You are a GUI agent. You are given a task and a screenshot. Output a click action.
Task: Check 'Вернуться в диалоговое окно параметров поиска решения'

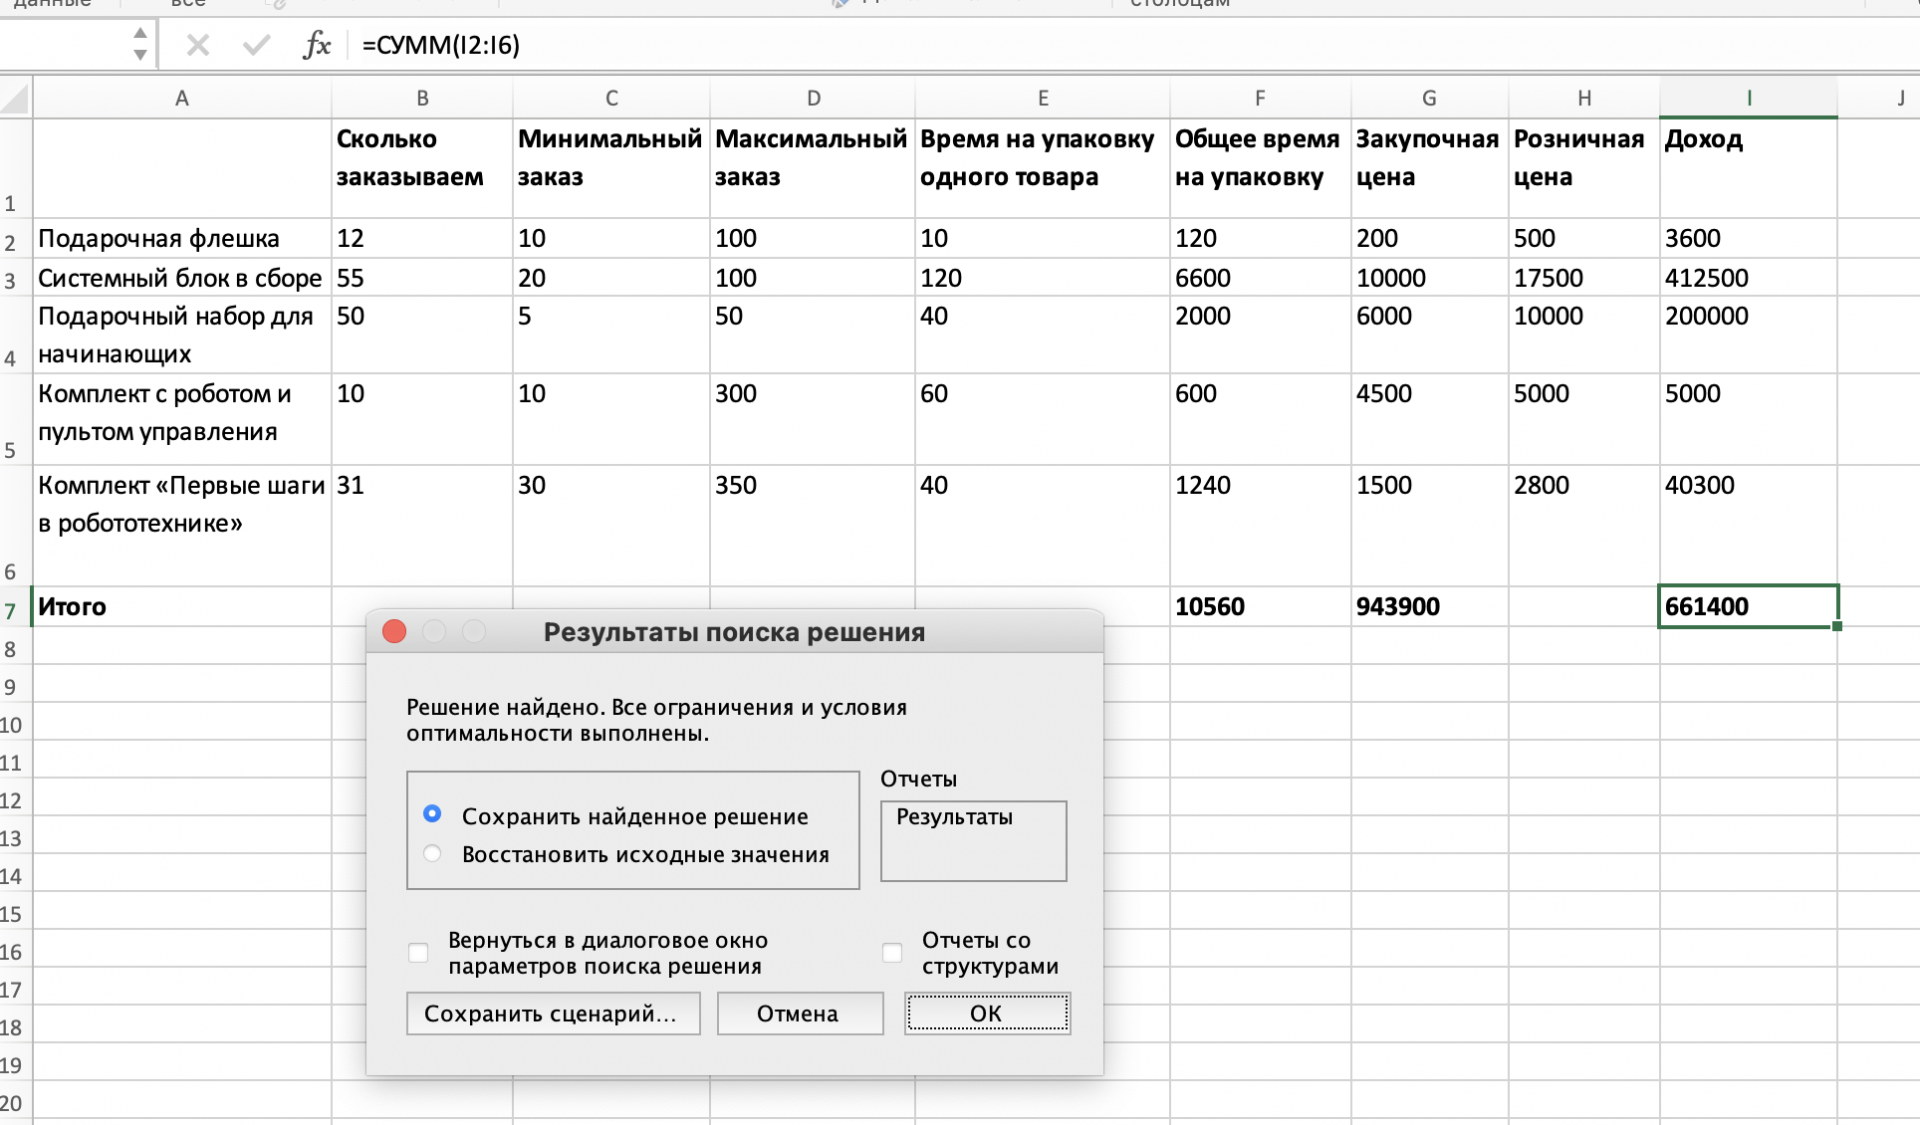418,953
